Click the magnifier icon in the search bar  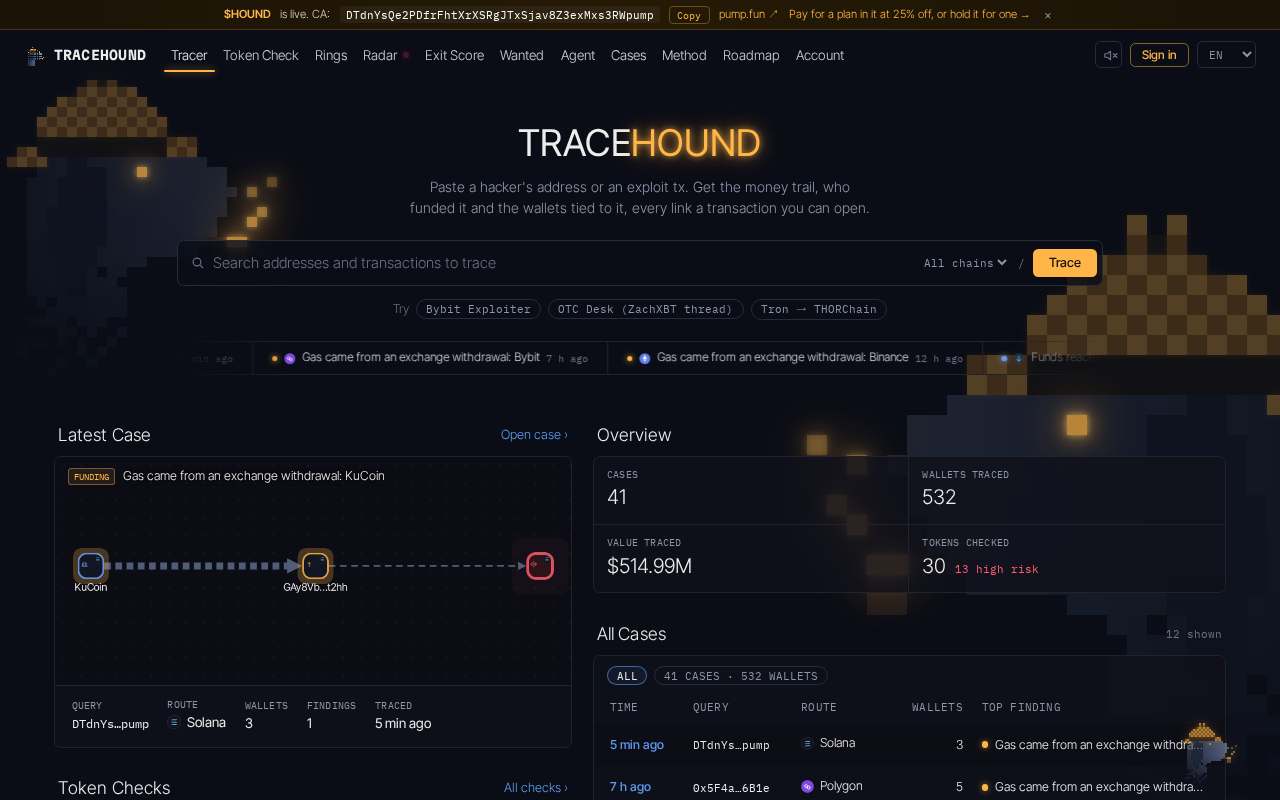198,263
